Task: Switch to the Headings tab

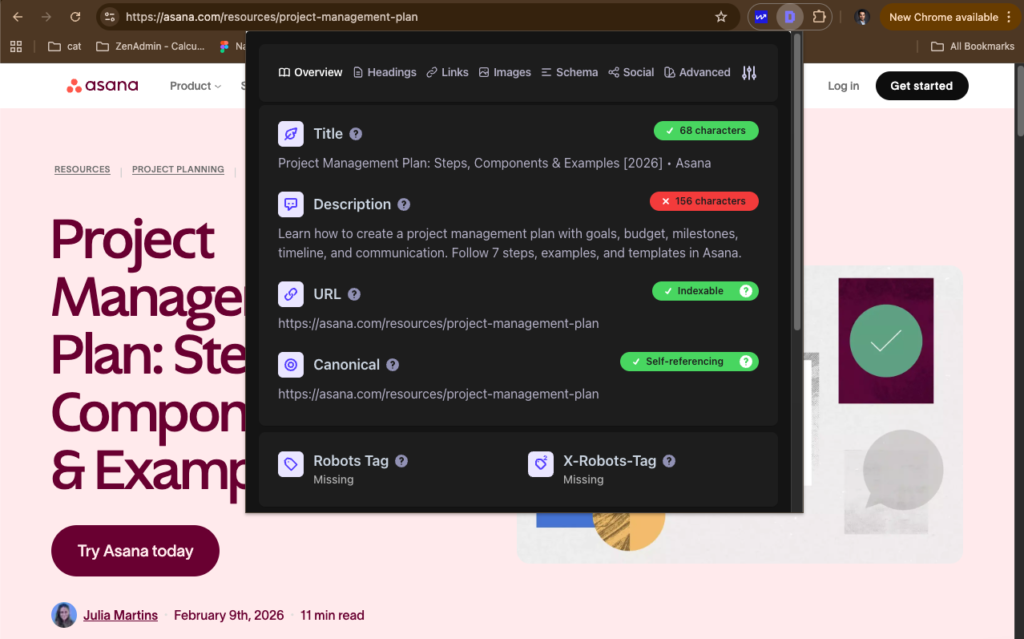Action: (x=385, y=72)
